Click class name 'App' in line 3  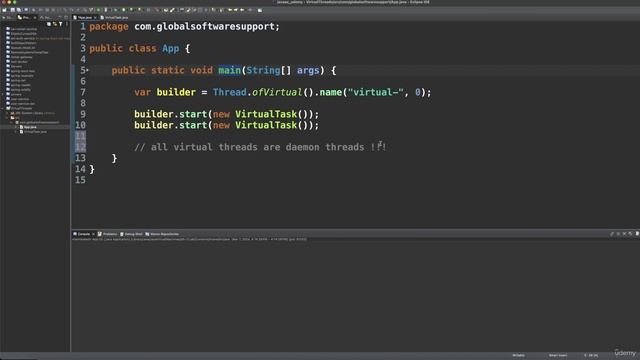point(171,49)
